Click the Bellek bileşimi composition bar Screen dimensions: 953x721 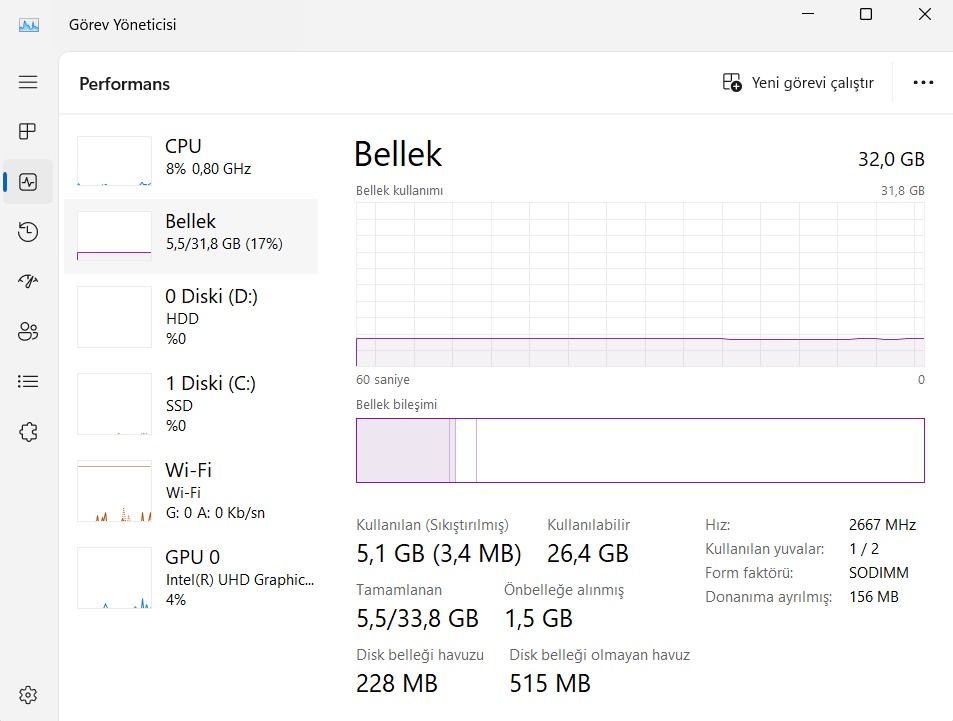640,450
